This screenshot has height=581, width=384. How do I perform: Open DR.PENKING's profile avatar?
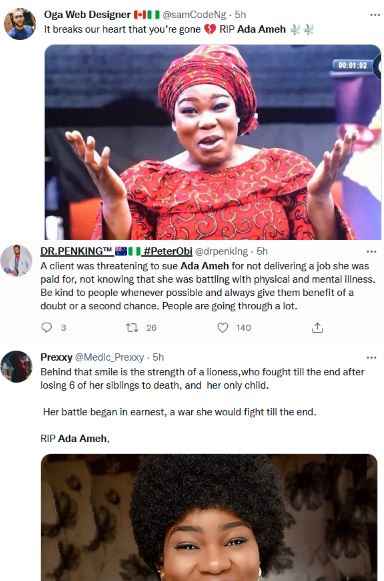(x=16, y=260)
